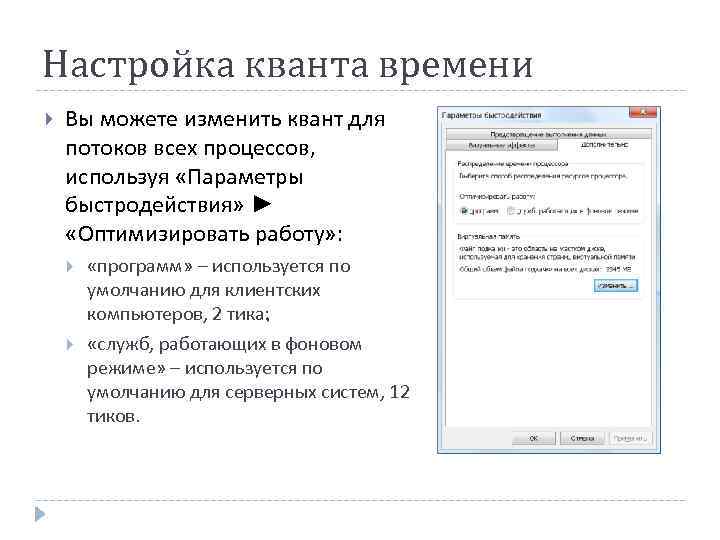
Task: Click the slide heading Настройка кванта времени
Action: [288, 65]
